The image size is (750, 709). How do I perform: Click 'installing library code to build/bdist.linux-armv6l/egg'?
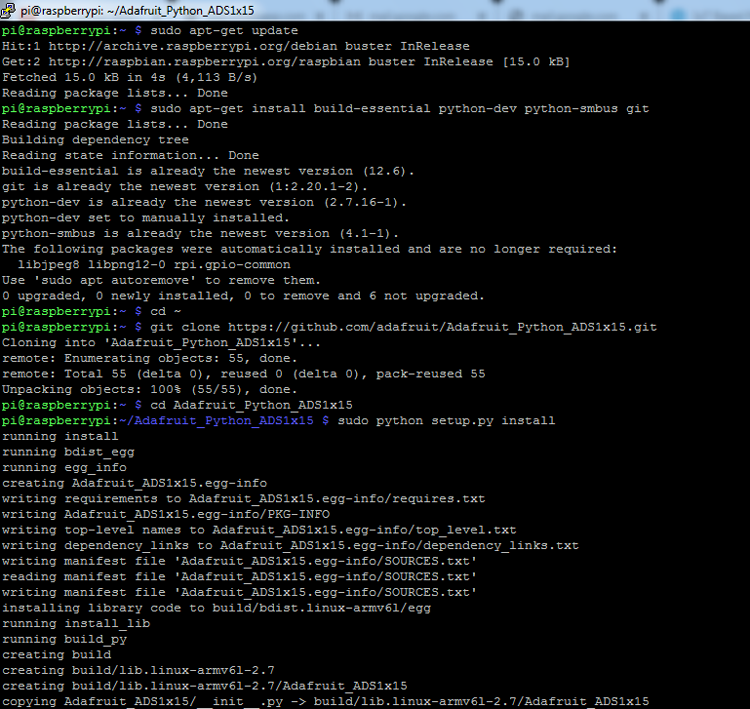(x=216, y=608)
